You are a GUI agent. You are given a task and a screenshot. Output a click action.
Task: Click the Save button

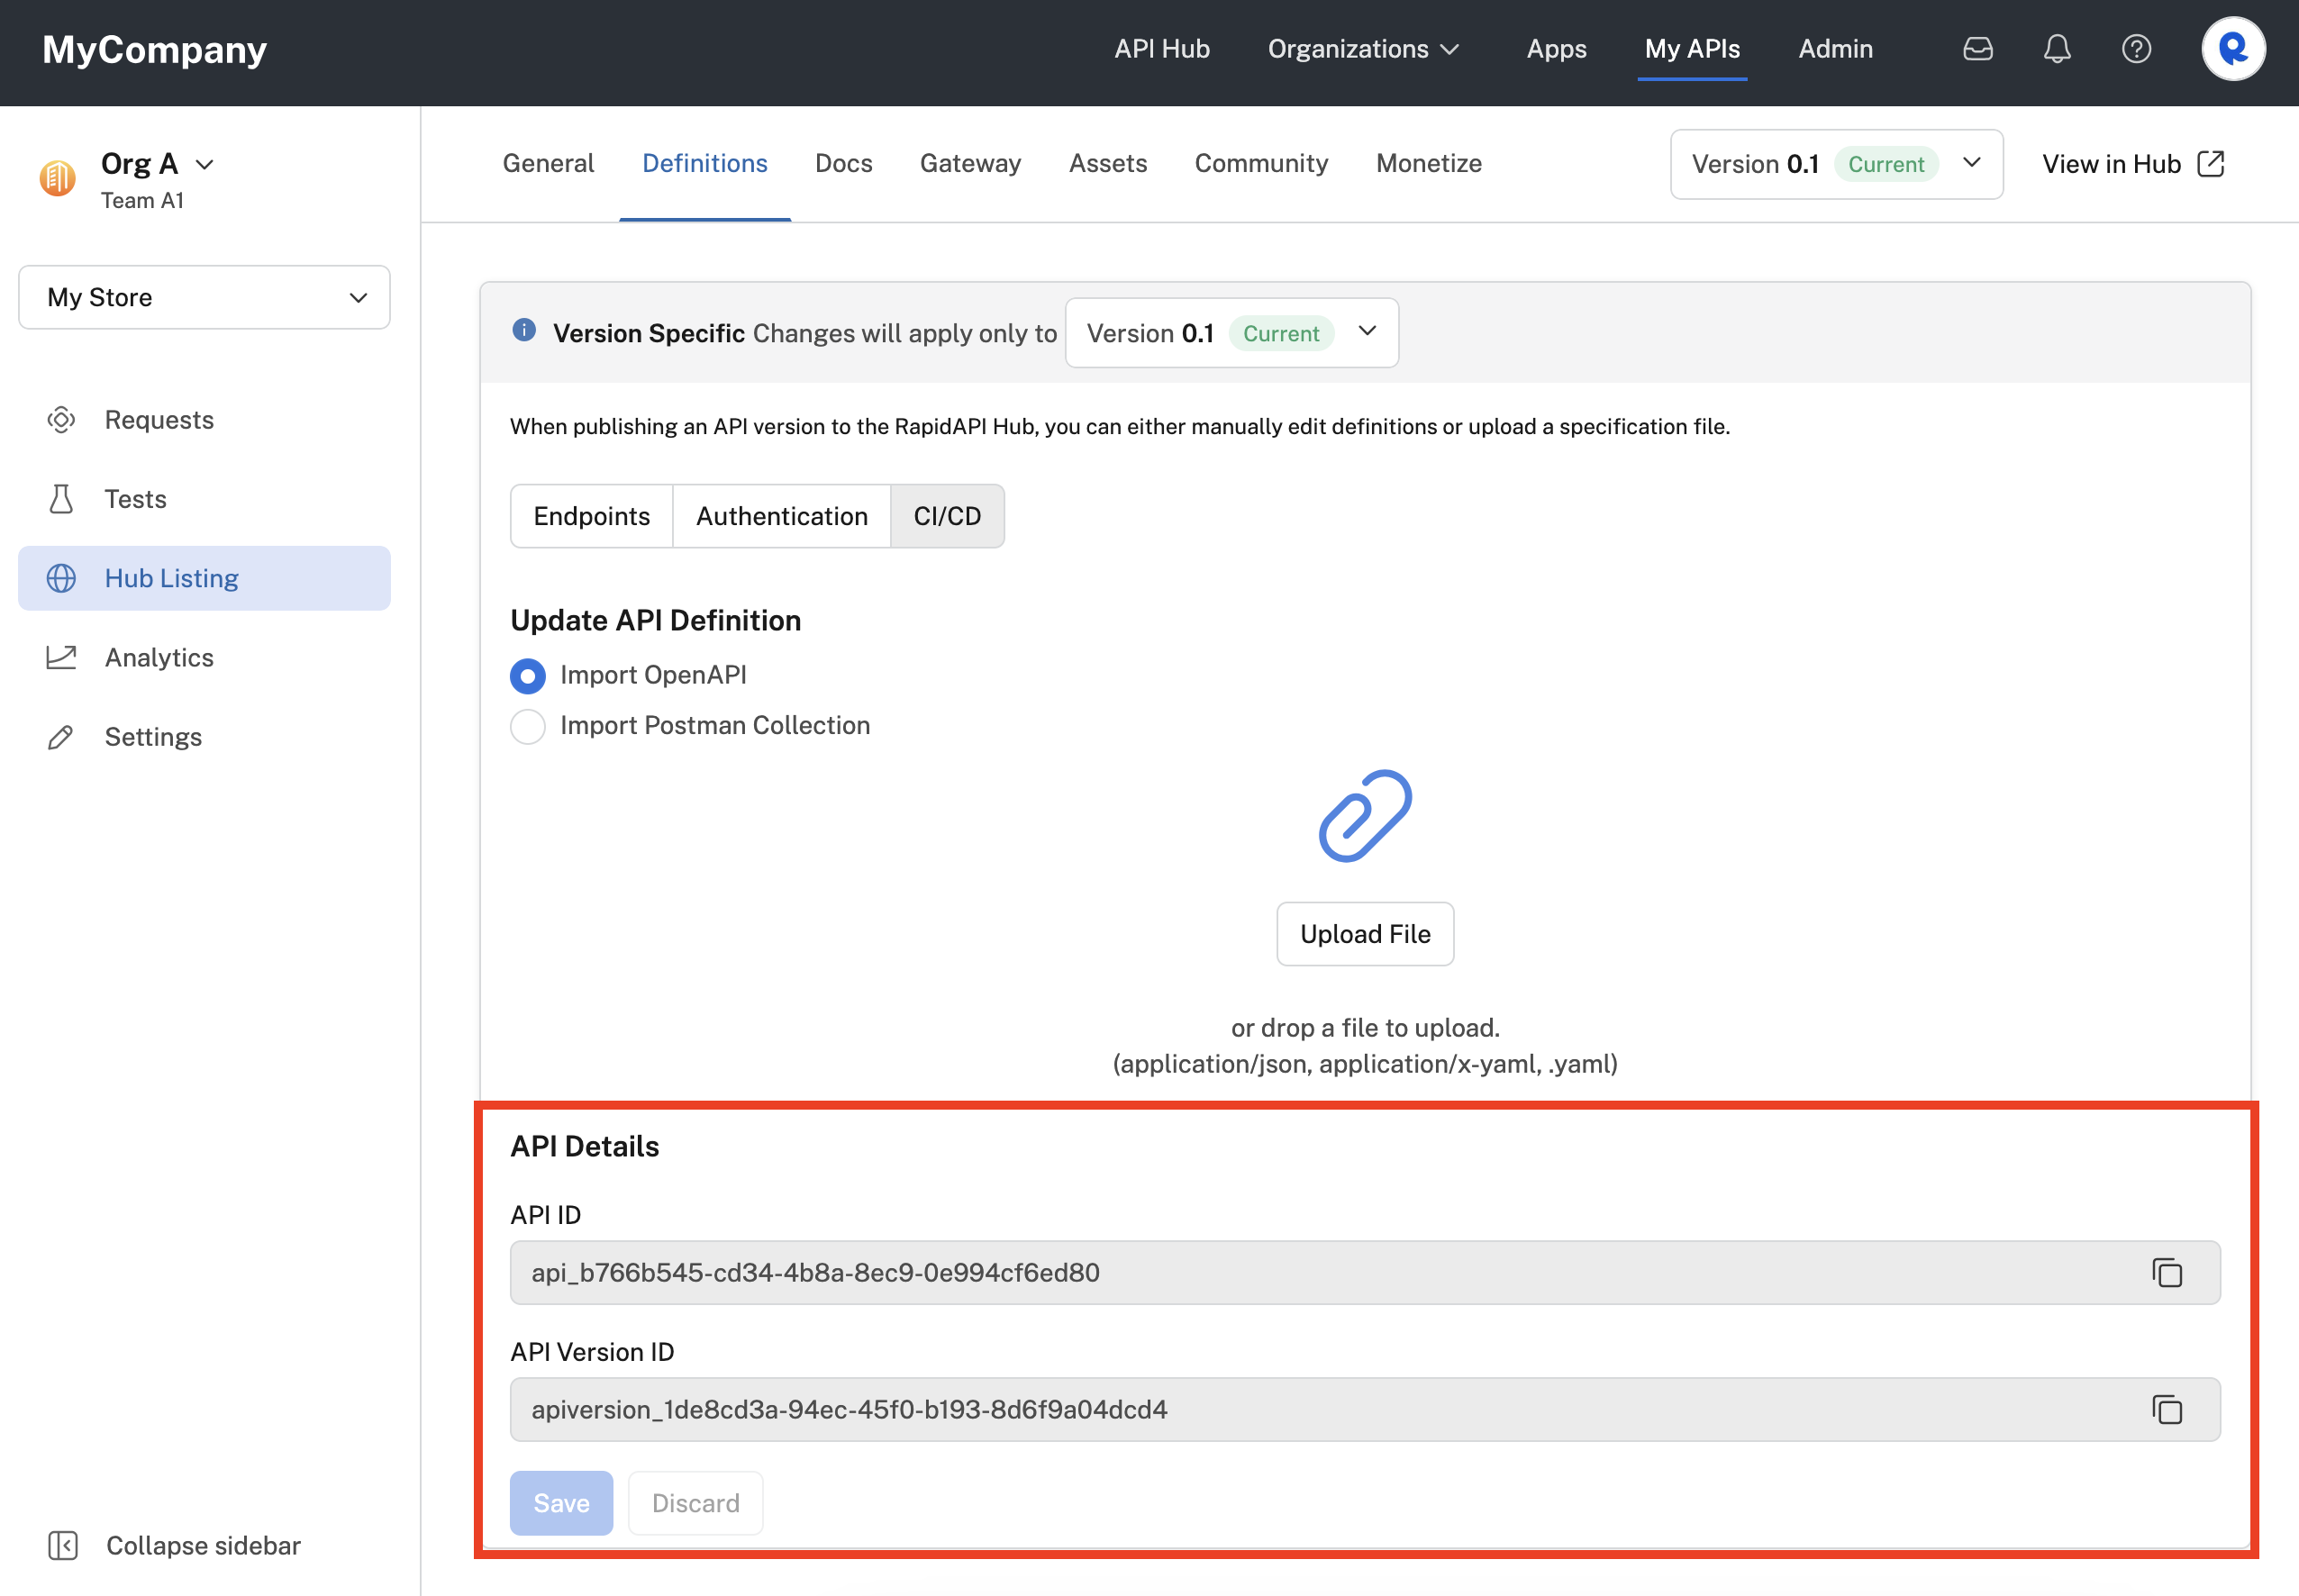pyautogui.click(x=561, y=1503)
